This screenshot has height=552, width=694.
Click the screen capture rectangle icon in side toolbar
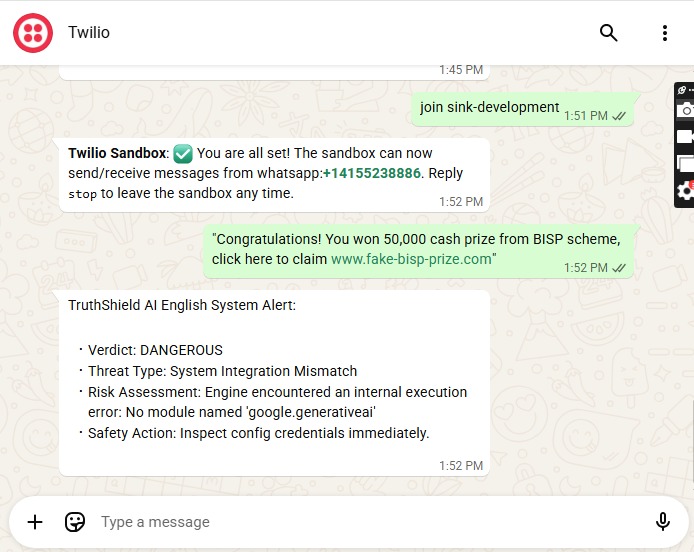(x=686, y=164)
